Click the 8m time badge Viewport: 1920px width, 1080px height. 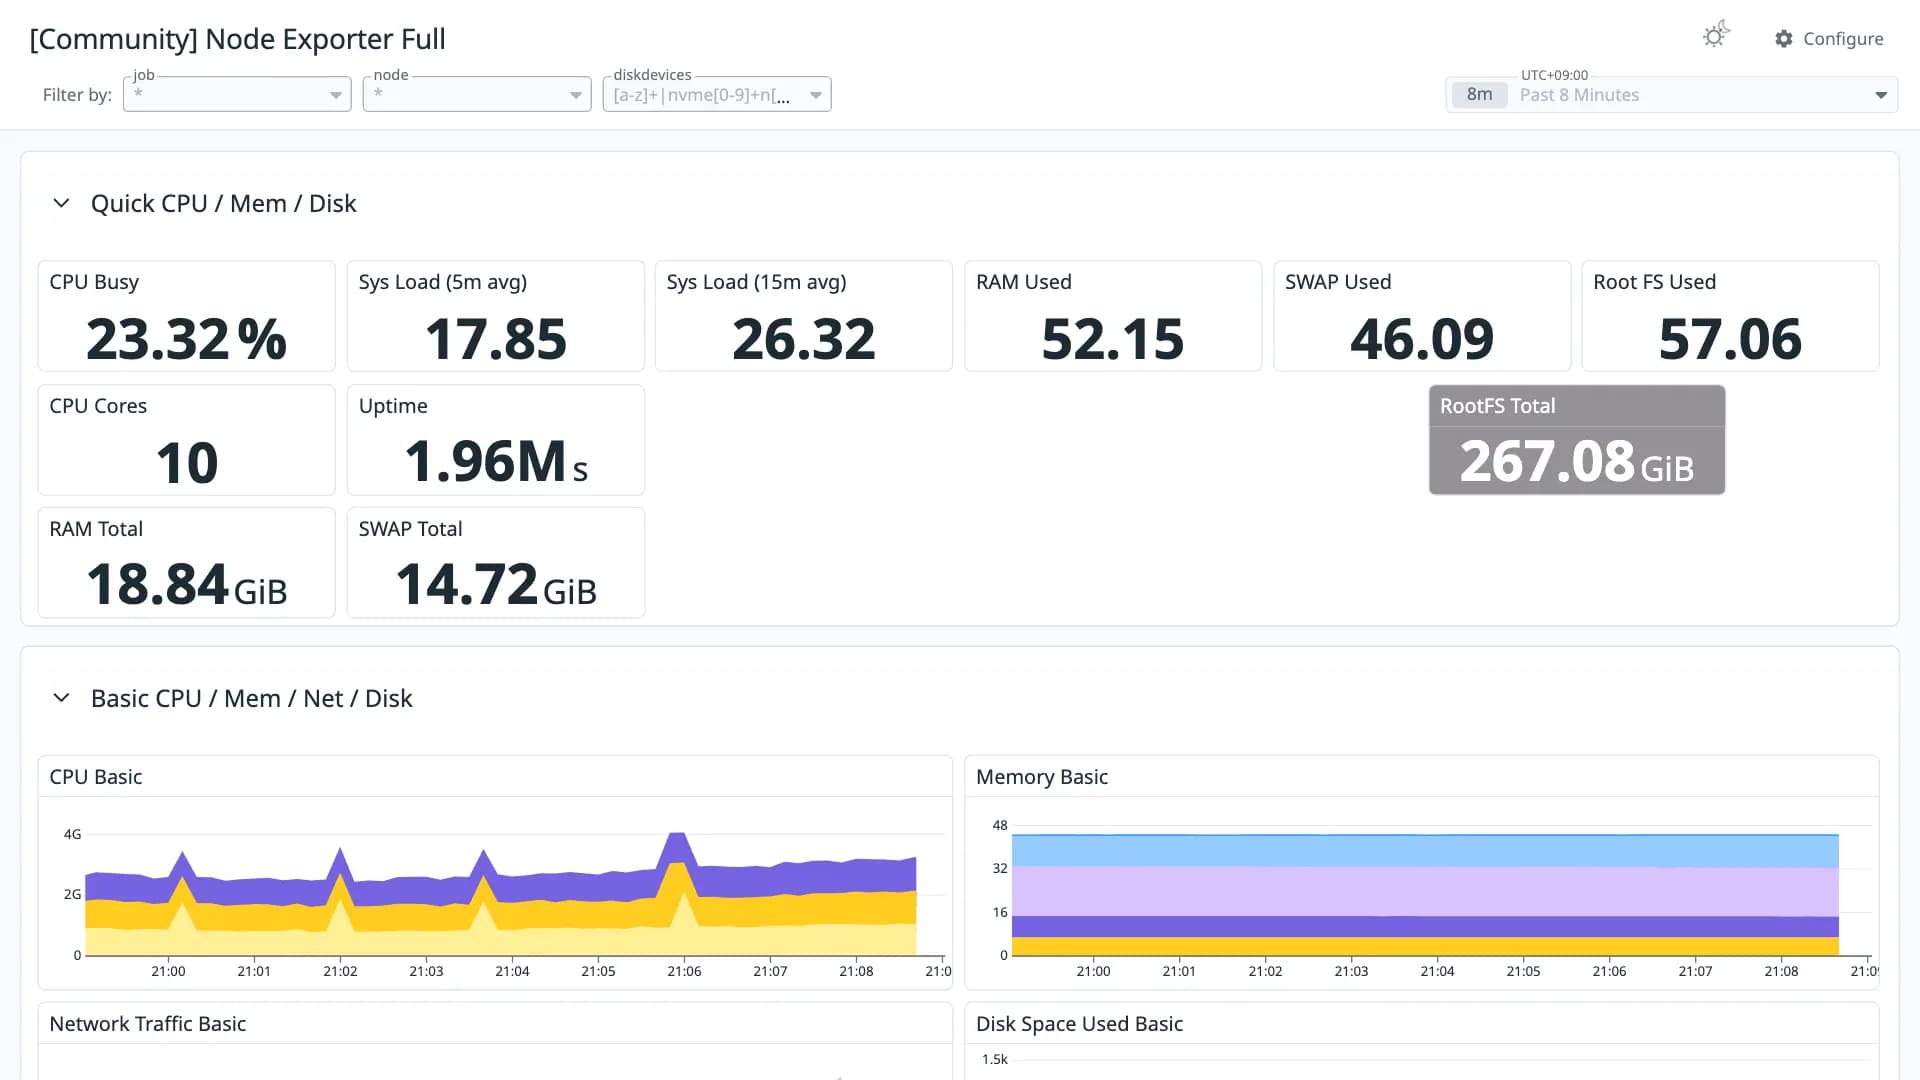[1479, 94]
